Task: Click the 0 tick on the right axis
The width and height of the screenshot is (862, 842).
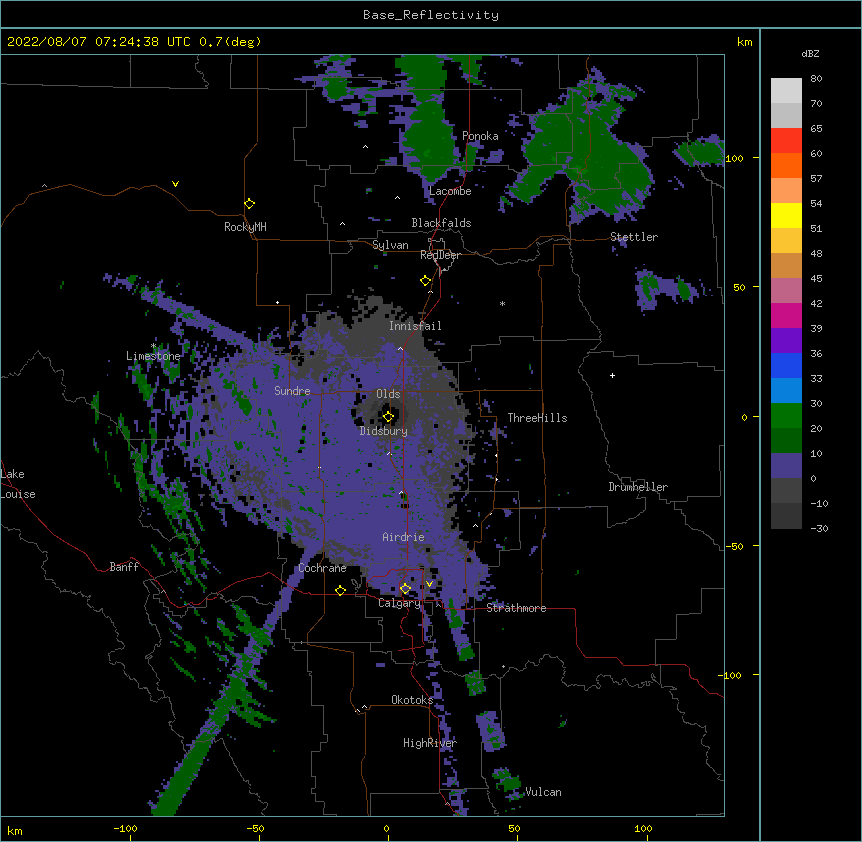Action: pos(744,417)
